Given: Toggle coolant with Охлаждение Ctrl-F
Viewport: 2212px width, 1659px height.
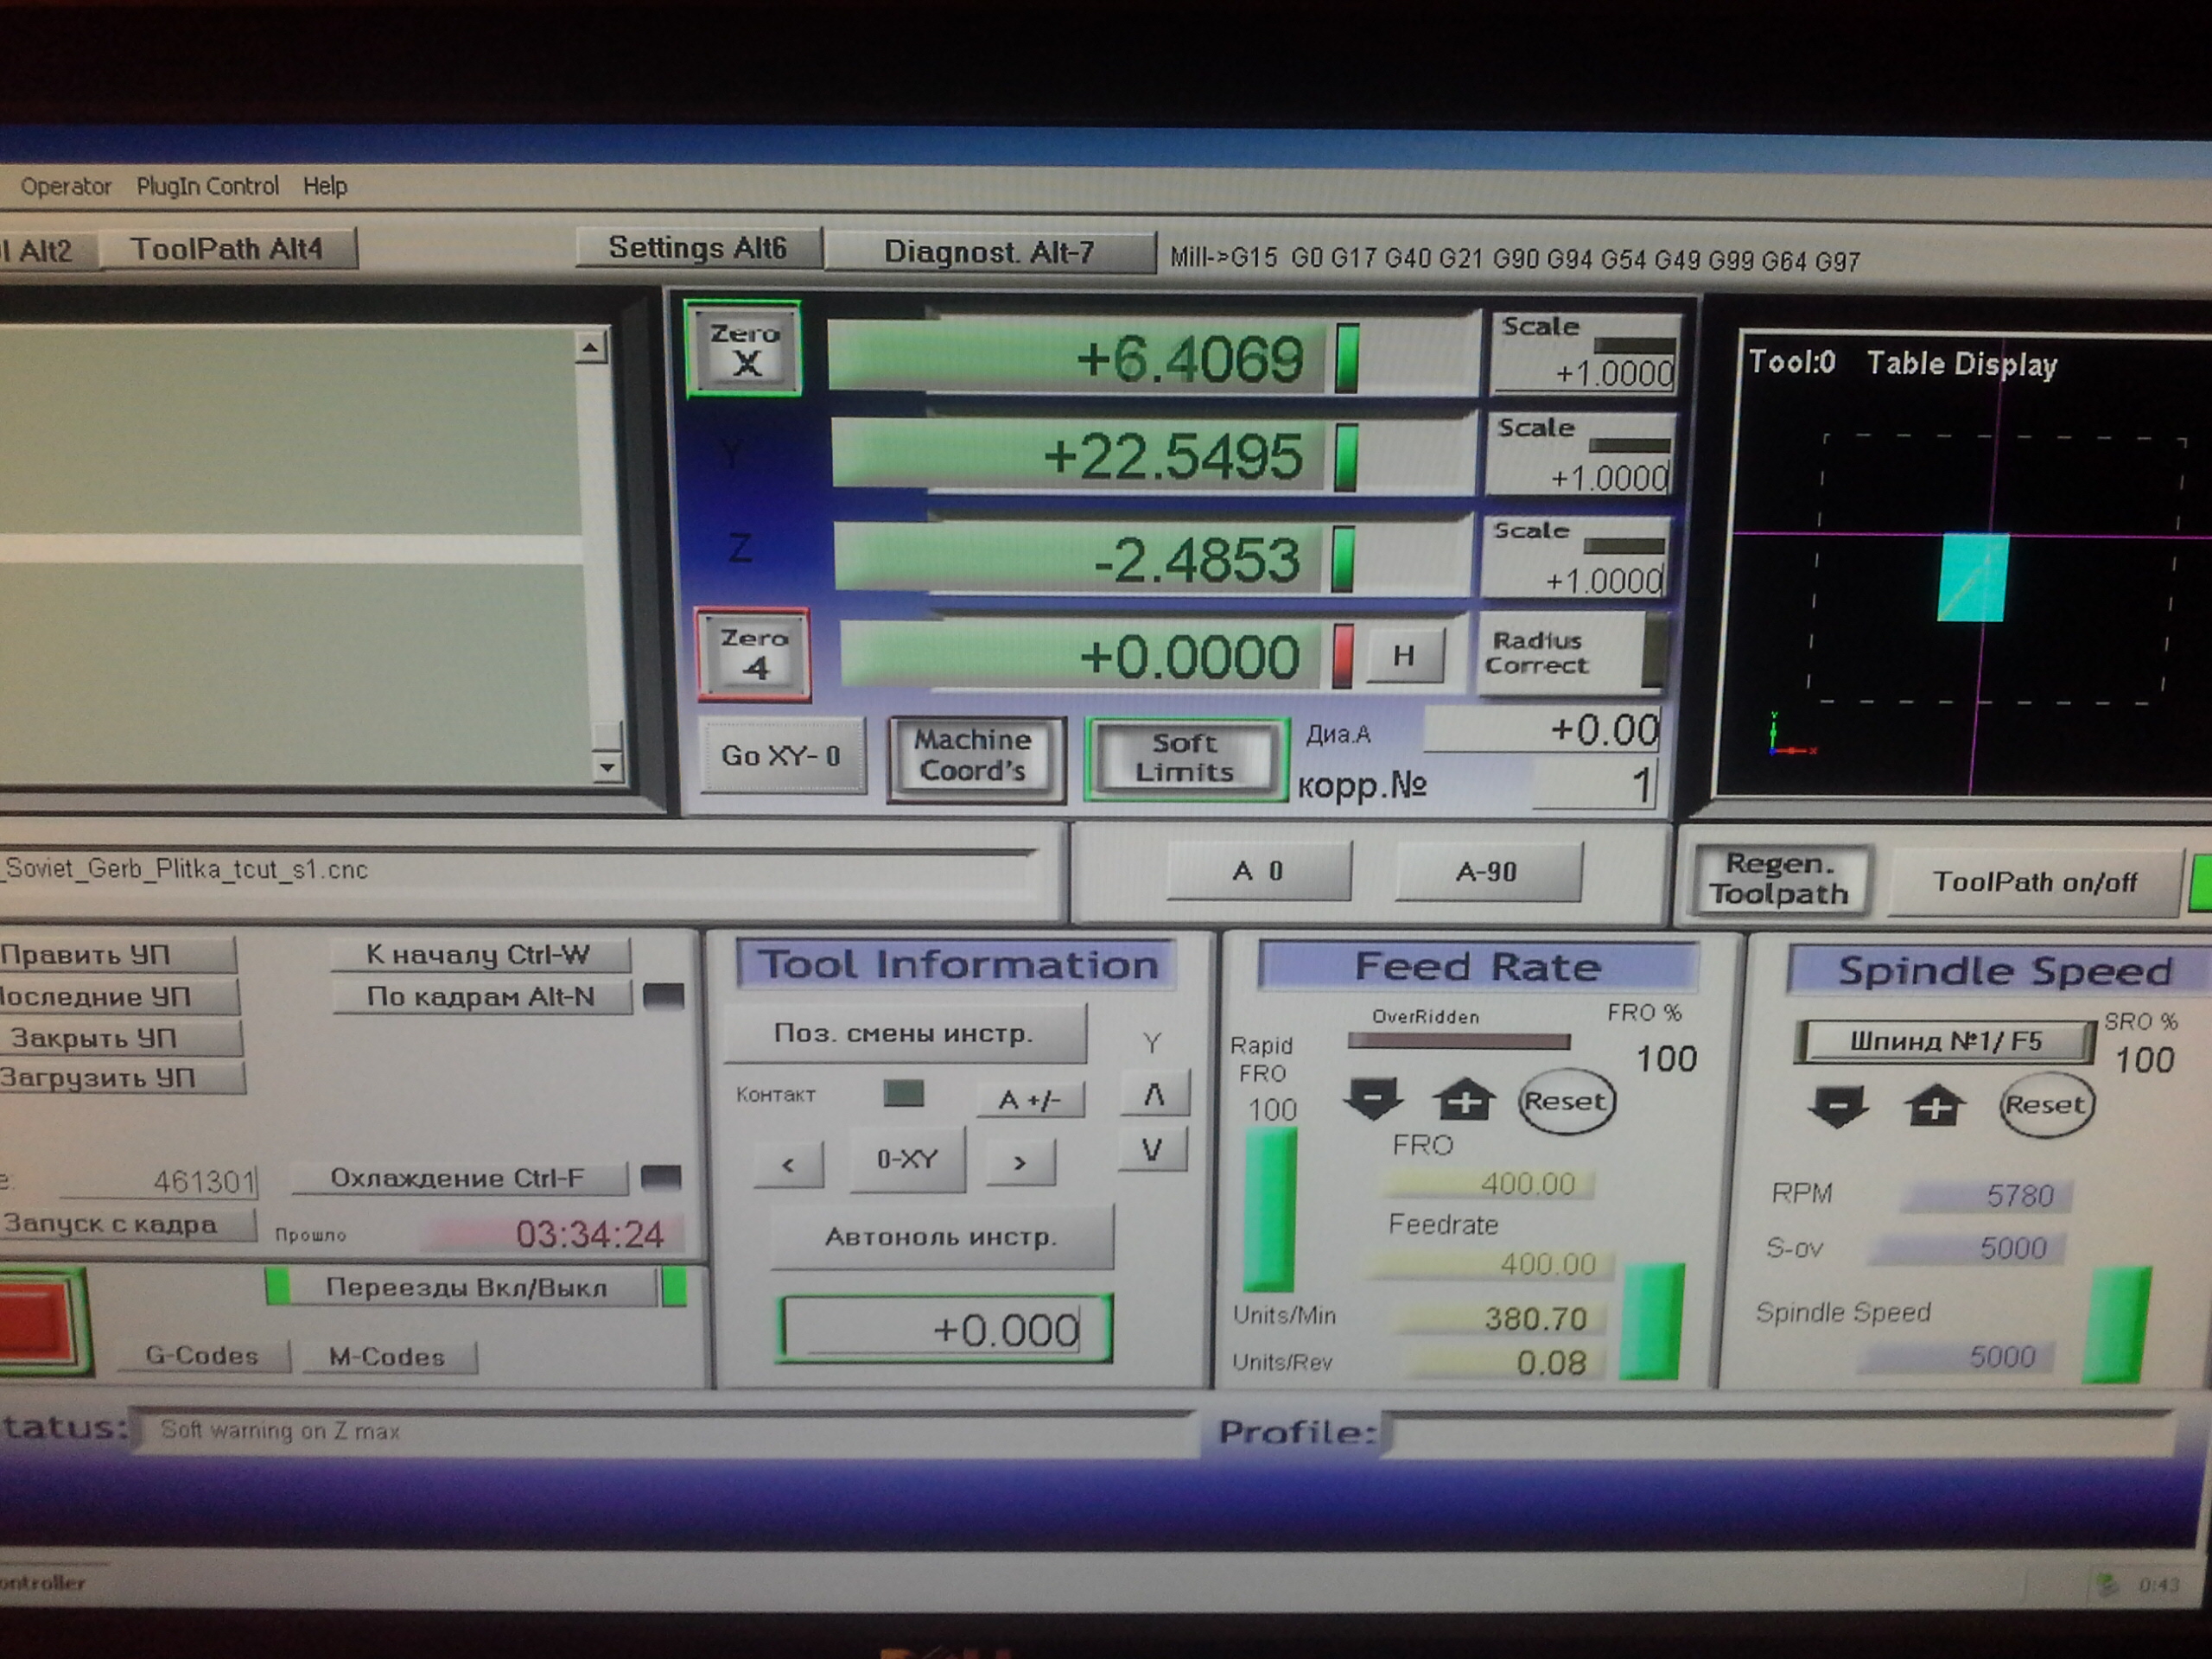Looking at the screenshot, I should [x=458, y=1178].
